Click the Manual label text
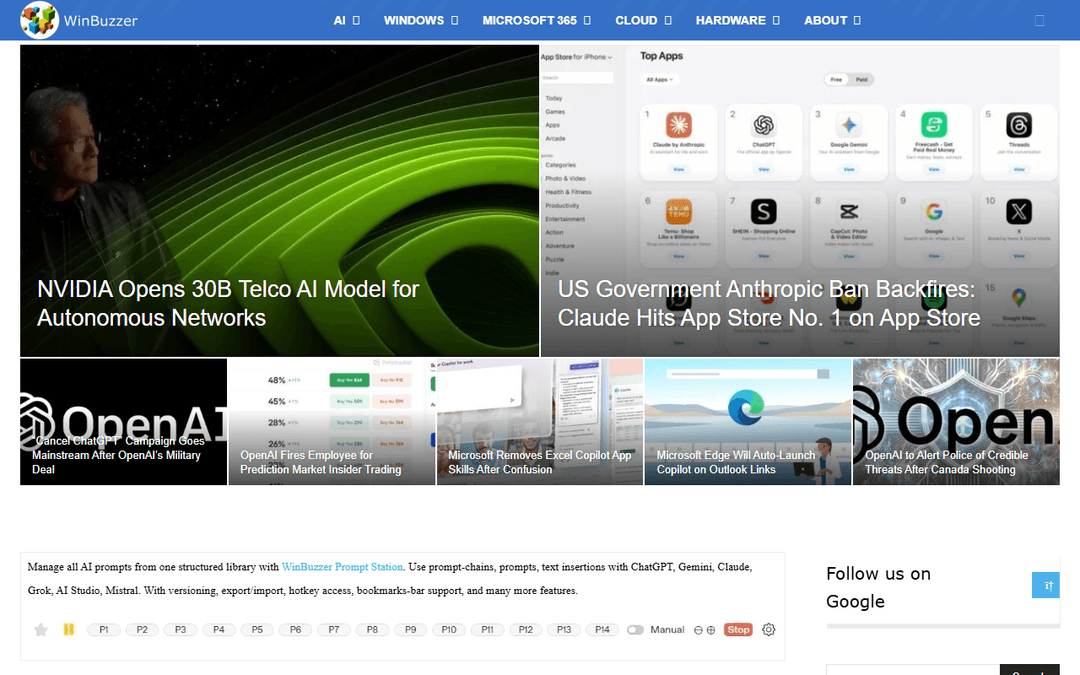Image resolution: width=1080 pixels, height=675 pixels. [x=667, y=630]
